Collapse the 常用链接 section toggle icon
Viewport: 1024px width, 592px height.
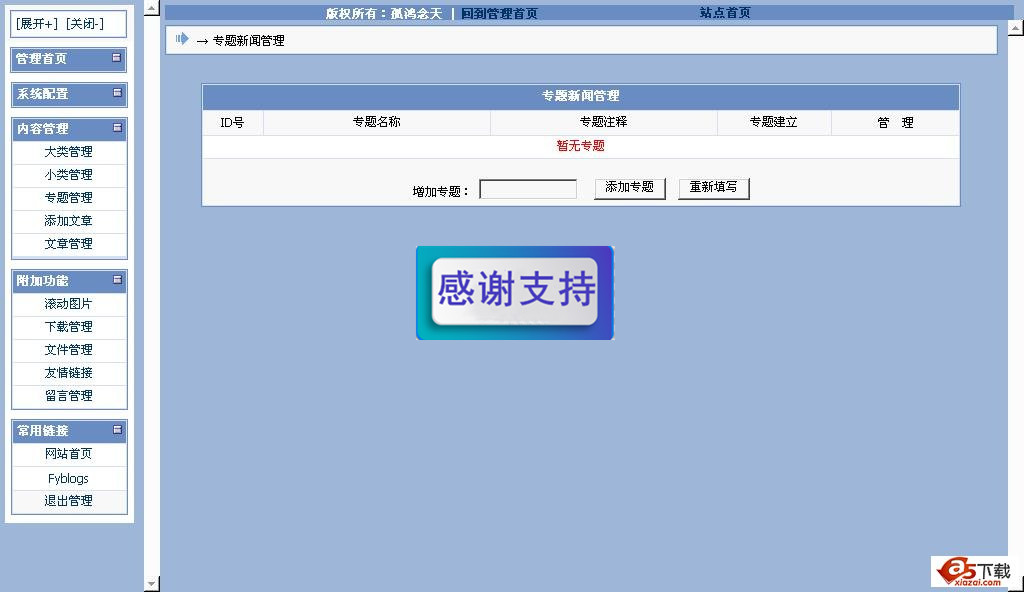click(x=117, y=429)
